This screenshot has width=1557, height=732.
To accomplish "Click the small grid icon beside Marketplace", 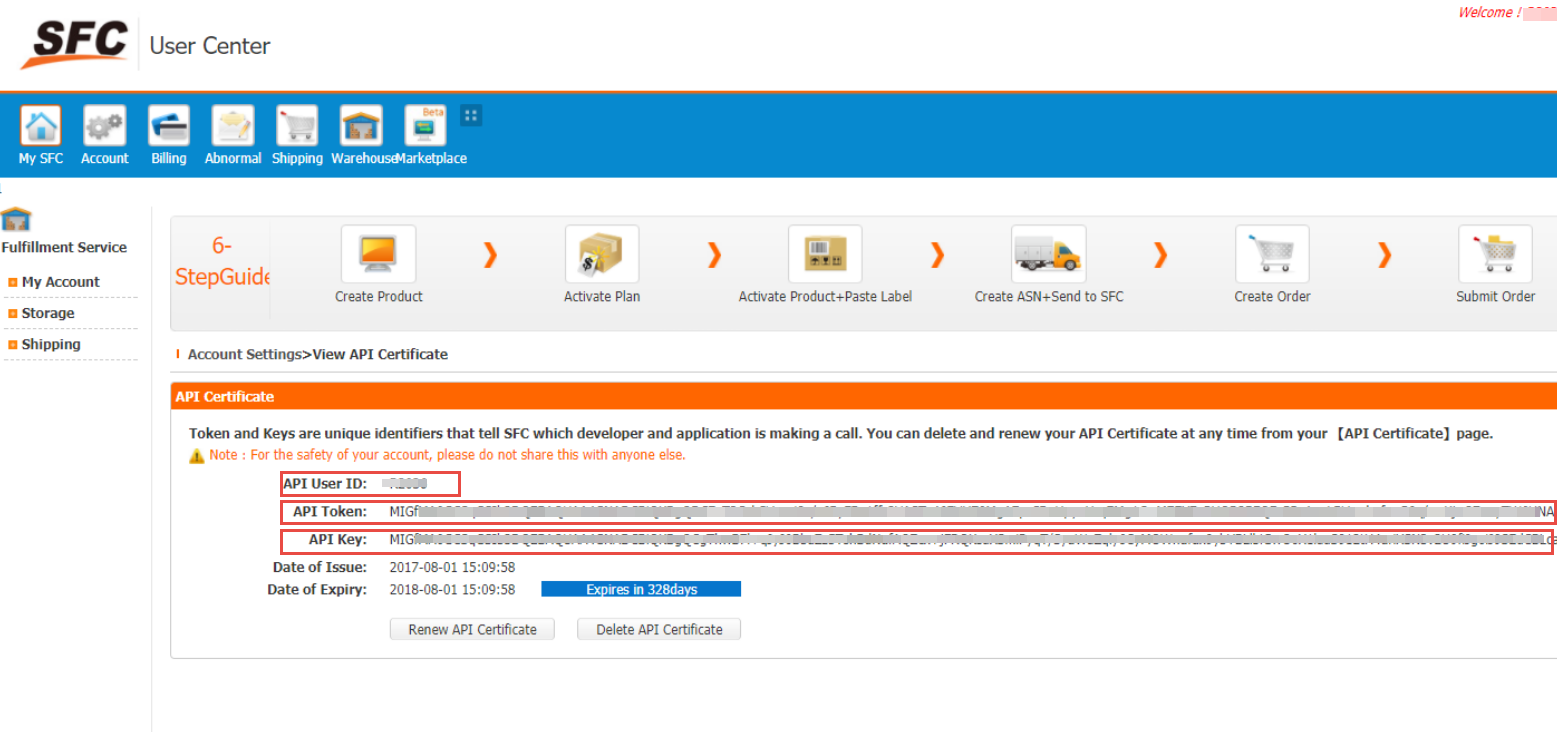I will coord(471,115).
